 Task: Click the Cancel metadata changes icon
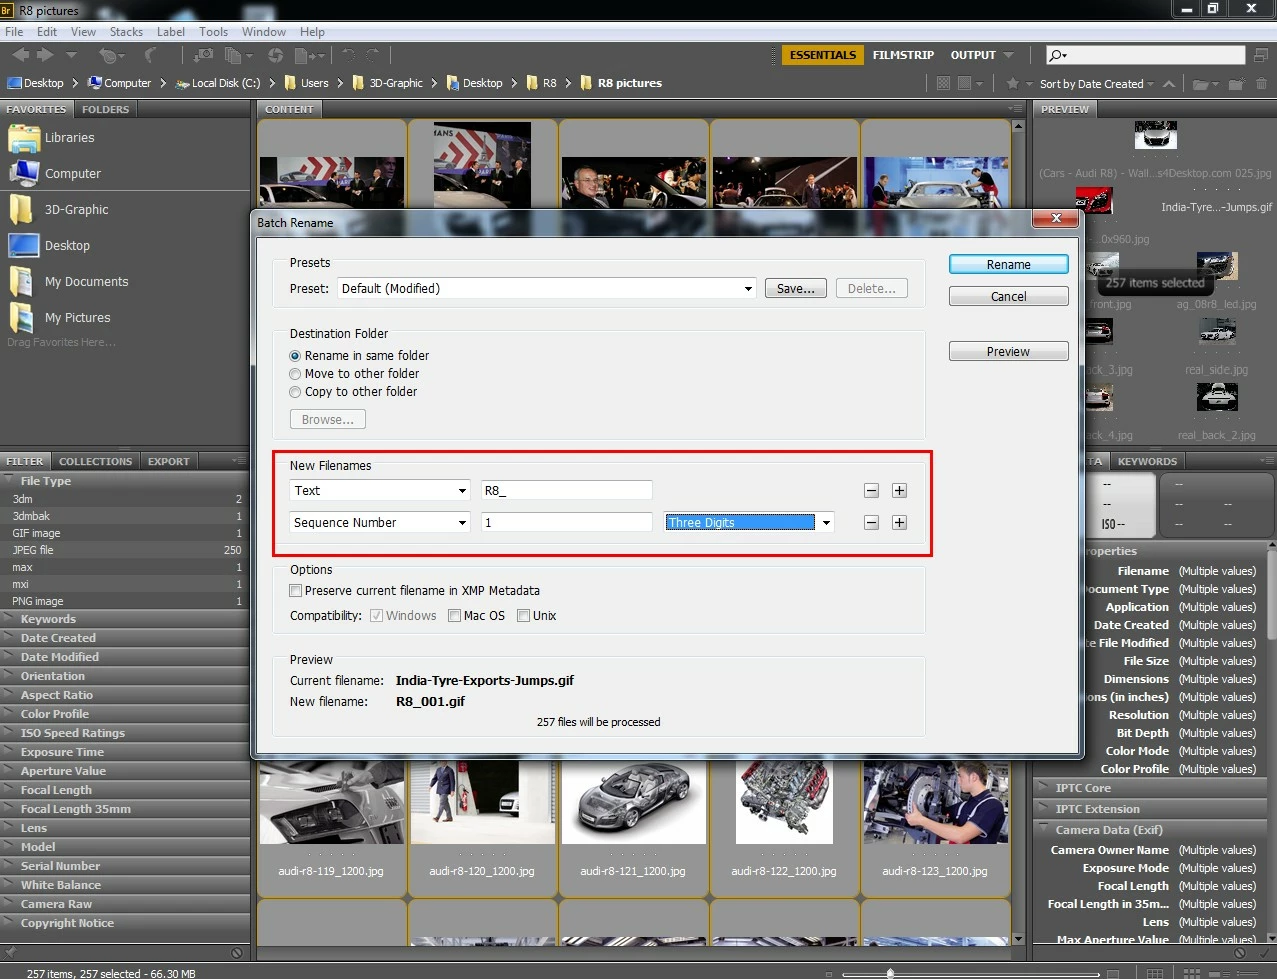(x=1239, y=953)
